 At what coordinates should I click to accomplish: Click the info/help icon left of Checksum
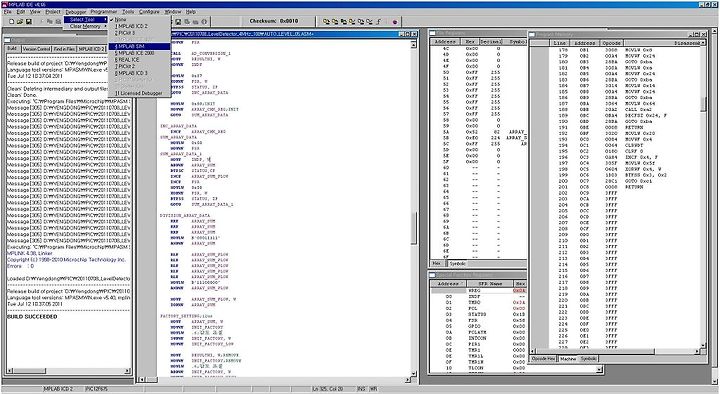[204, 22]
